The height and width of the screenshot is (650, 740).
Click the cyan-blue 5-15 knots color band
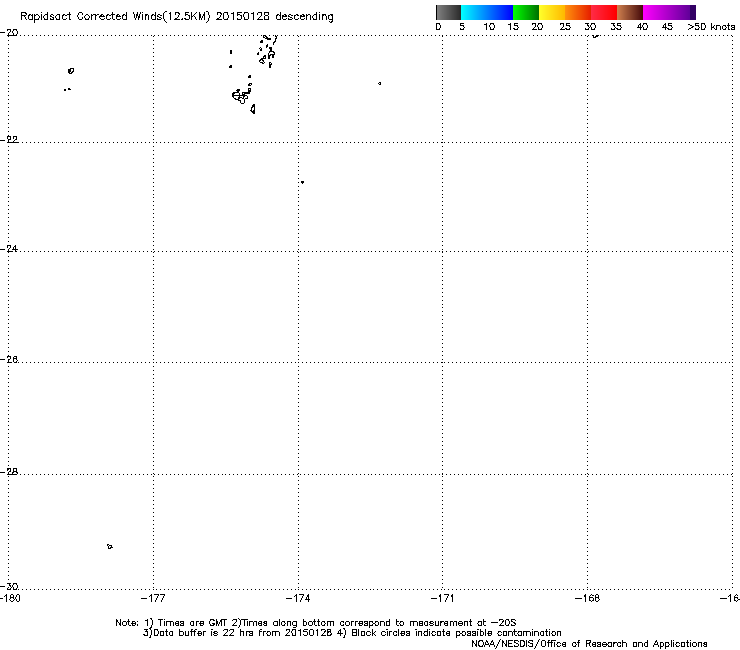(x=487, y=12)
